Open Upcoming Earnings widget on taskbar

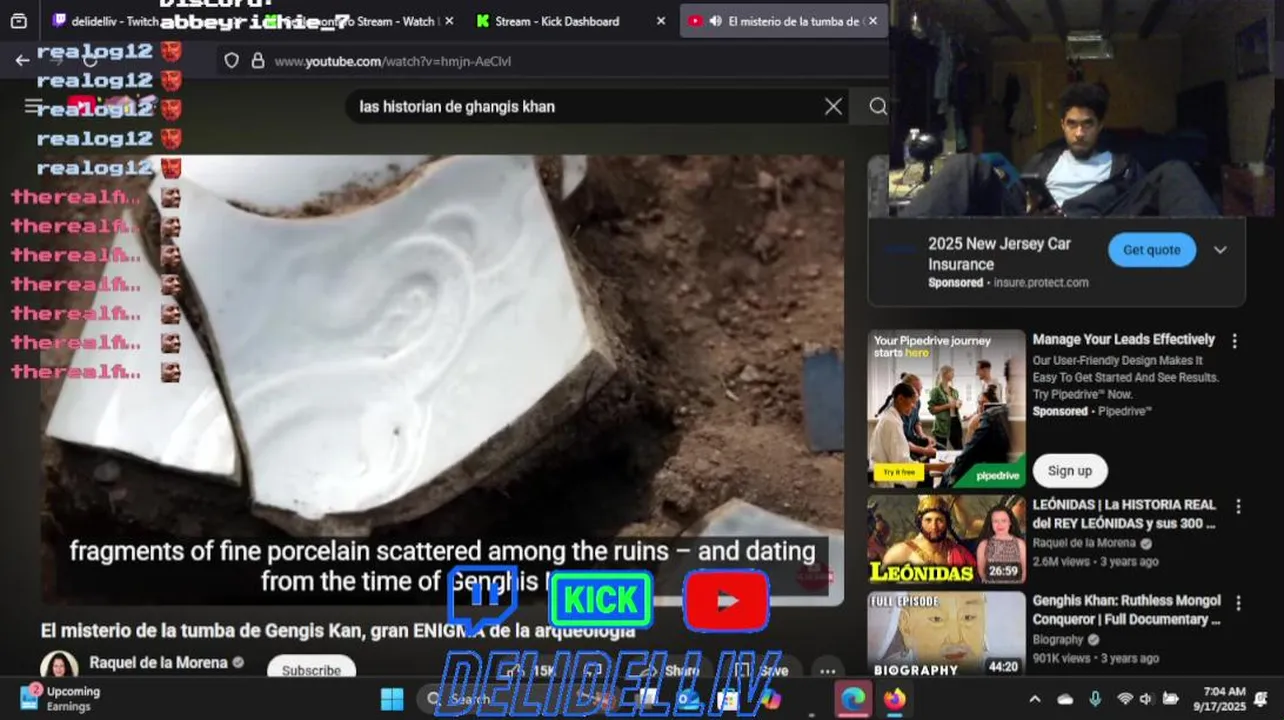[60, 699]
